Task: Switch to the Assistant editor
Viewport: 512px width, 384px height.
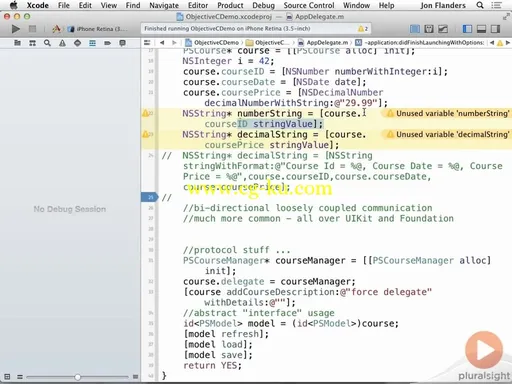Action: (x=429, y=29)
